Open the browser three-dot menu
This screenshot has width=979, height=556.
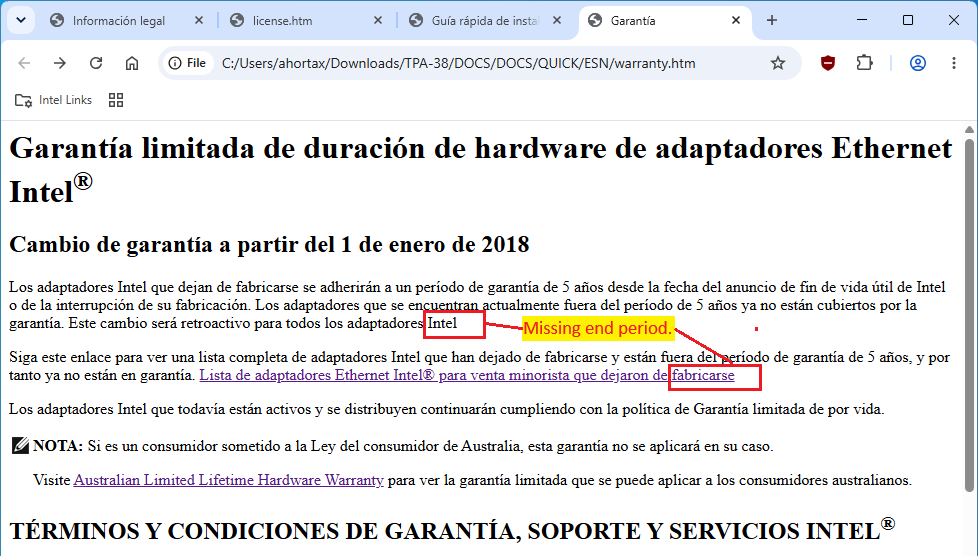(x=953, y=63)
